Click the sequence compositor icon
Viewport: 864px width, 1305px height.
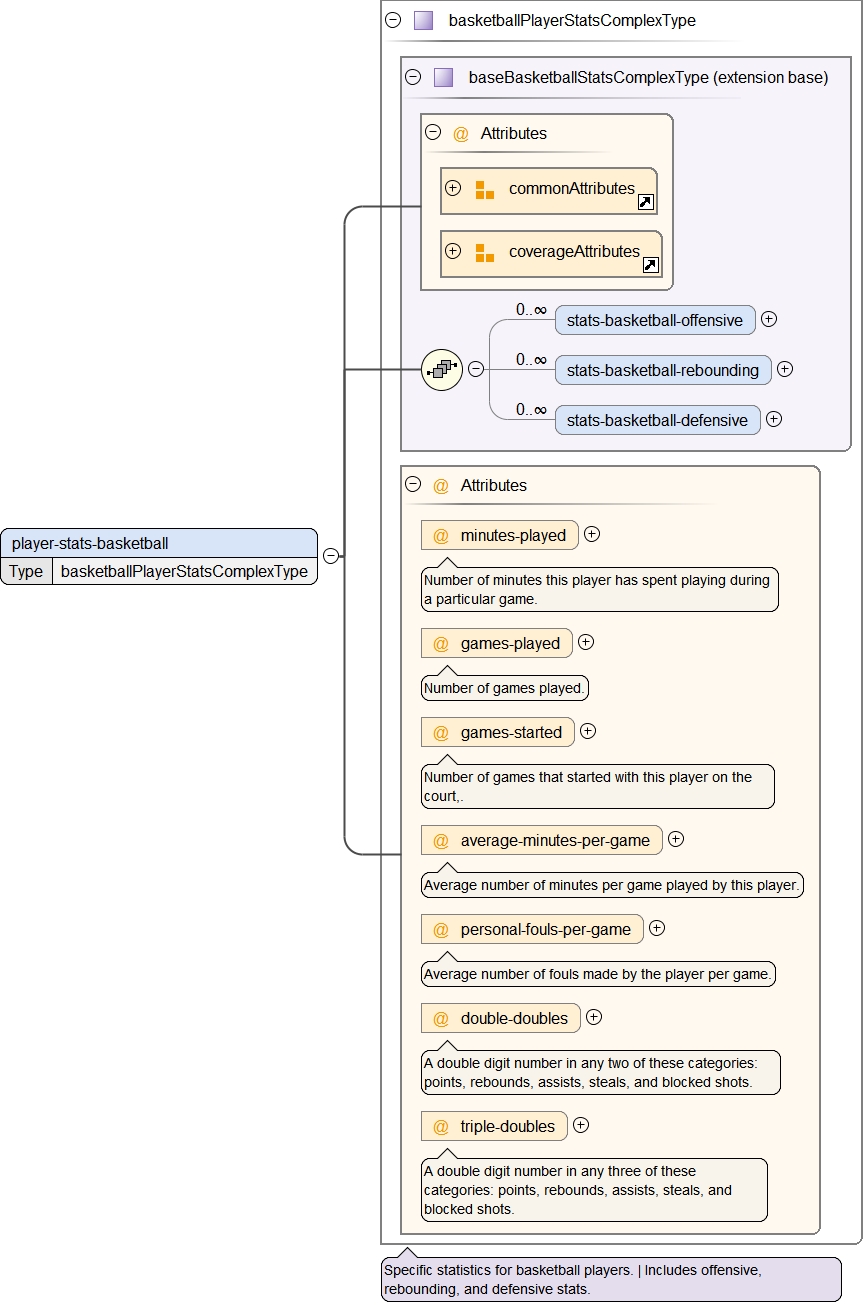(x=441, y=369)
